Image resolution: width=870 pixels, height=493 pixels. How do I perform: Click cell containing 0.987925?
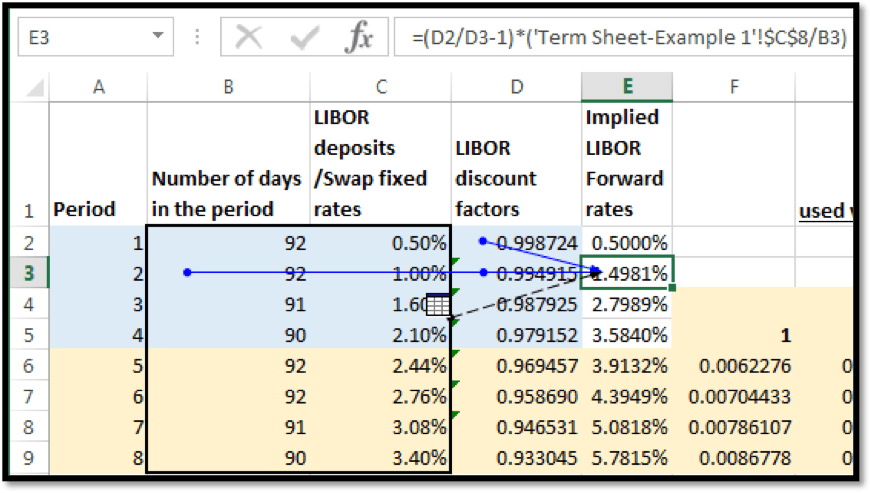517,304
